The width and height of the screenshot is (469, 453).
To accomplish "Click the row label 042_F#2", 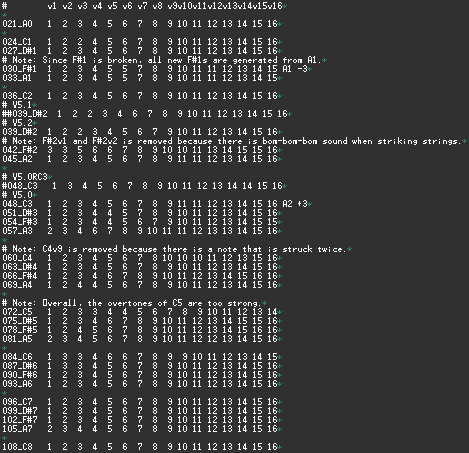I will [x=20, y=150].
